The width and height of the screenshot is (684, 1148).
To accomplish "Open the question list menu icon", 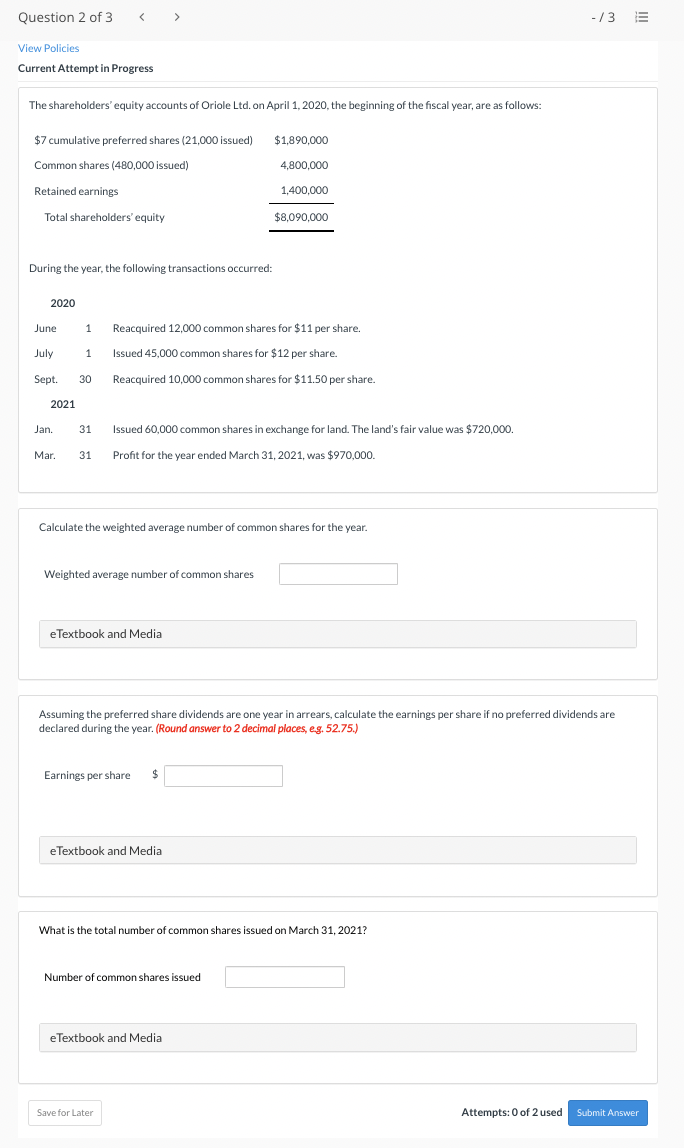I will pos(641,17).
